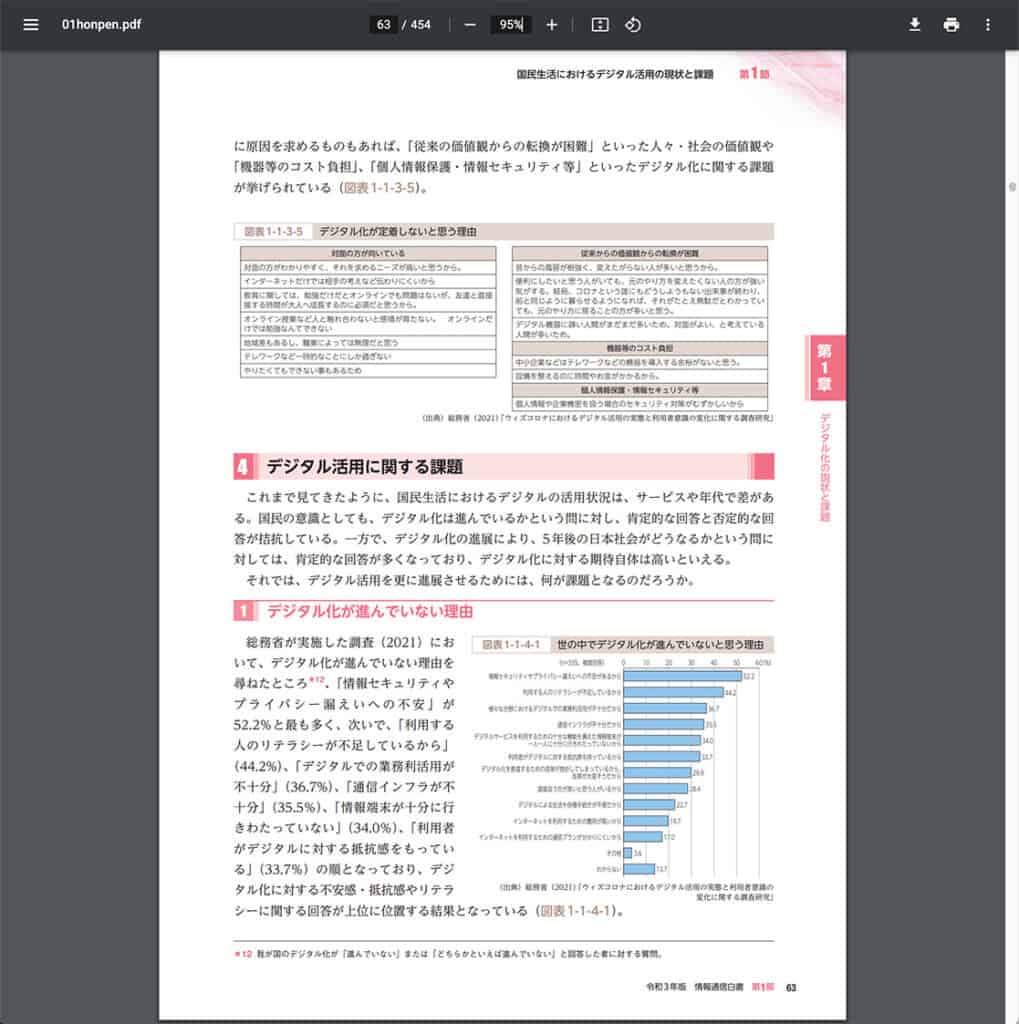Click the chart title 世の中でデジタル化が進んでいないと思う理由
Screen dimensions: 1019x1024
[660, 645]
